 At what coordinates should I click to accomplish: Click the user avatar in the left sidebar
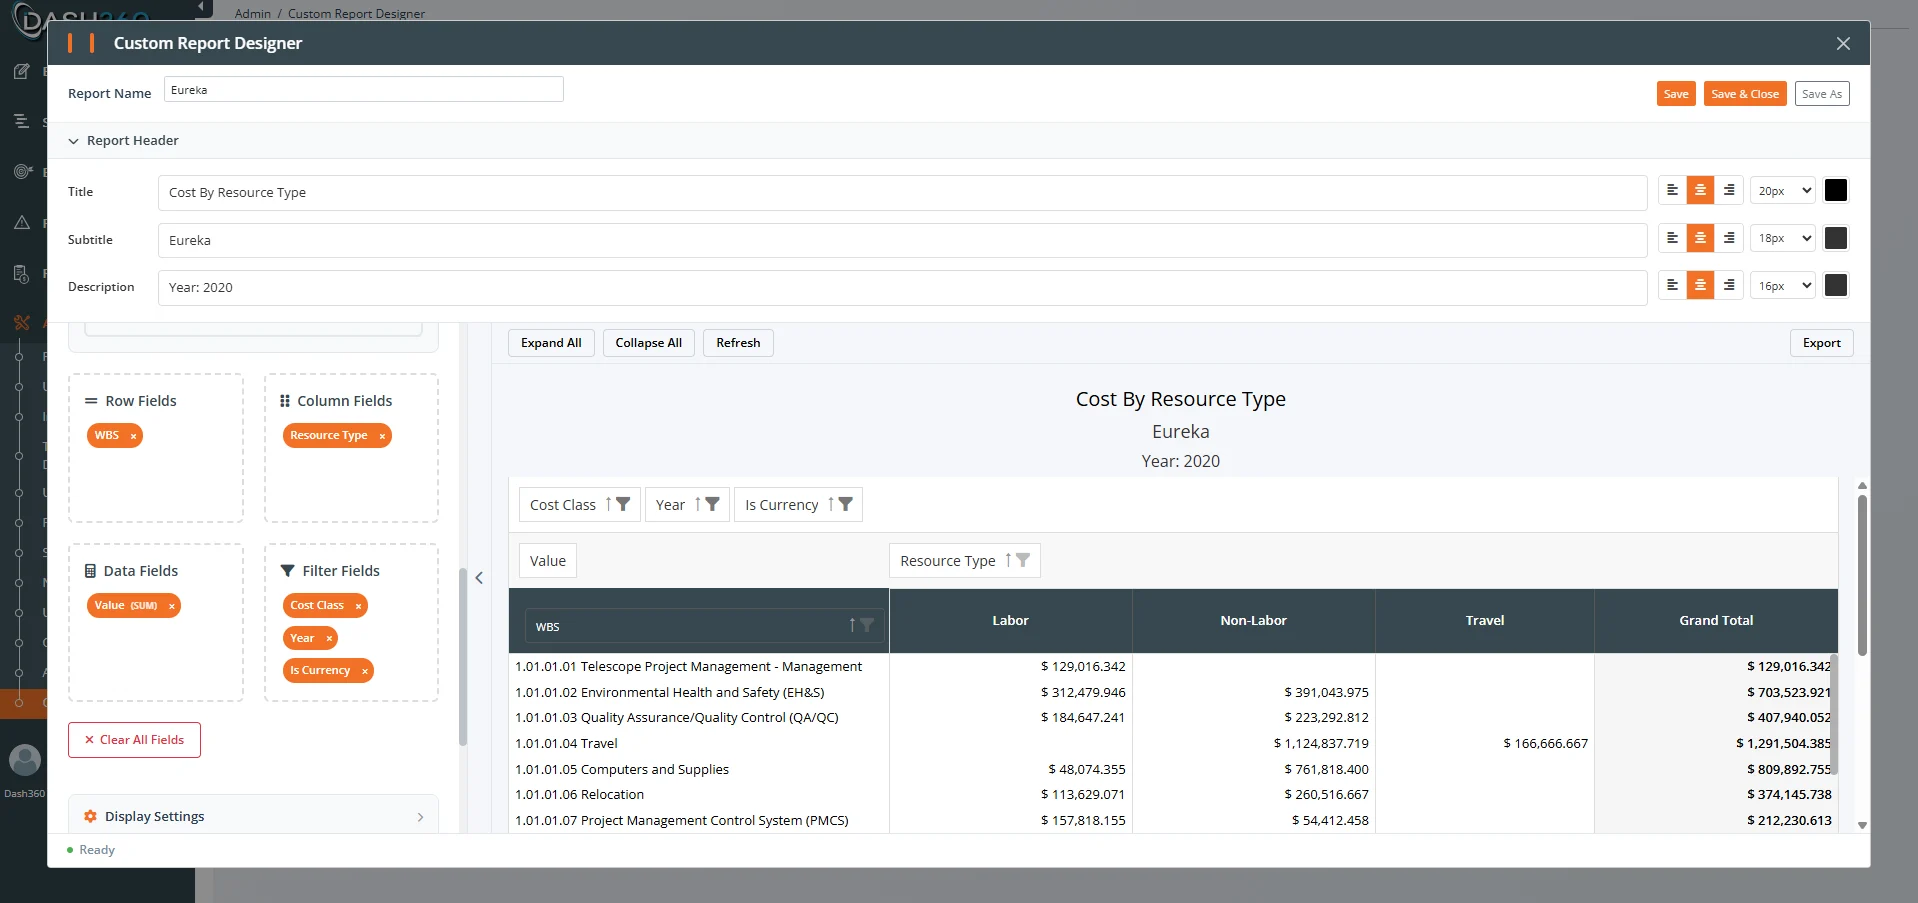point(24,760)
